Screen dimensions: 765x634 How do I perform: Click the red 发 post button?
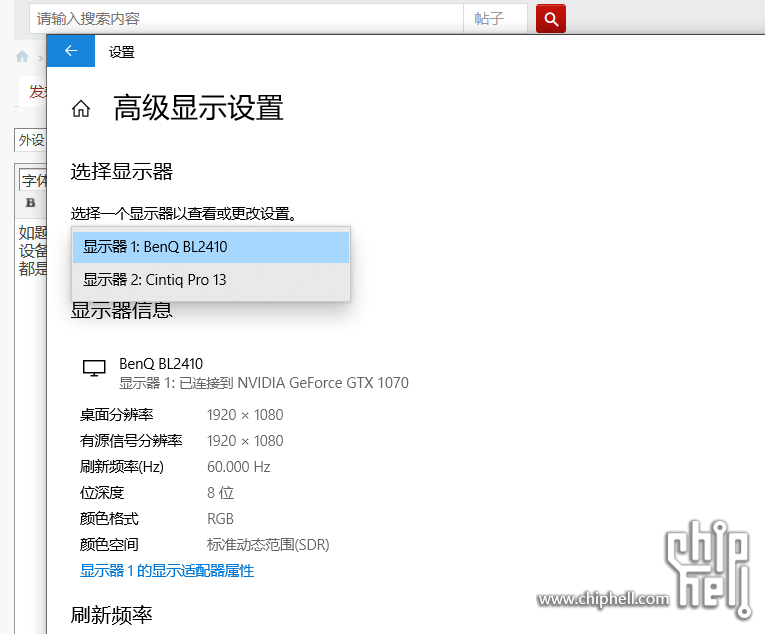coord(36,92)
